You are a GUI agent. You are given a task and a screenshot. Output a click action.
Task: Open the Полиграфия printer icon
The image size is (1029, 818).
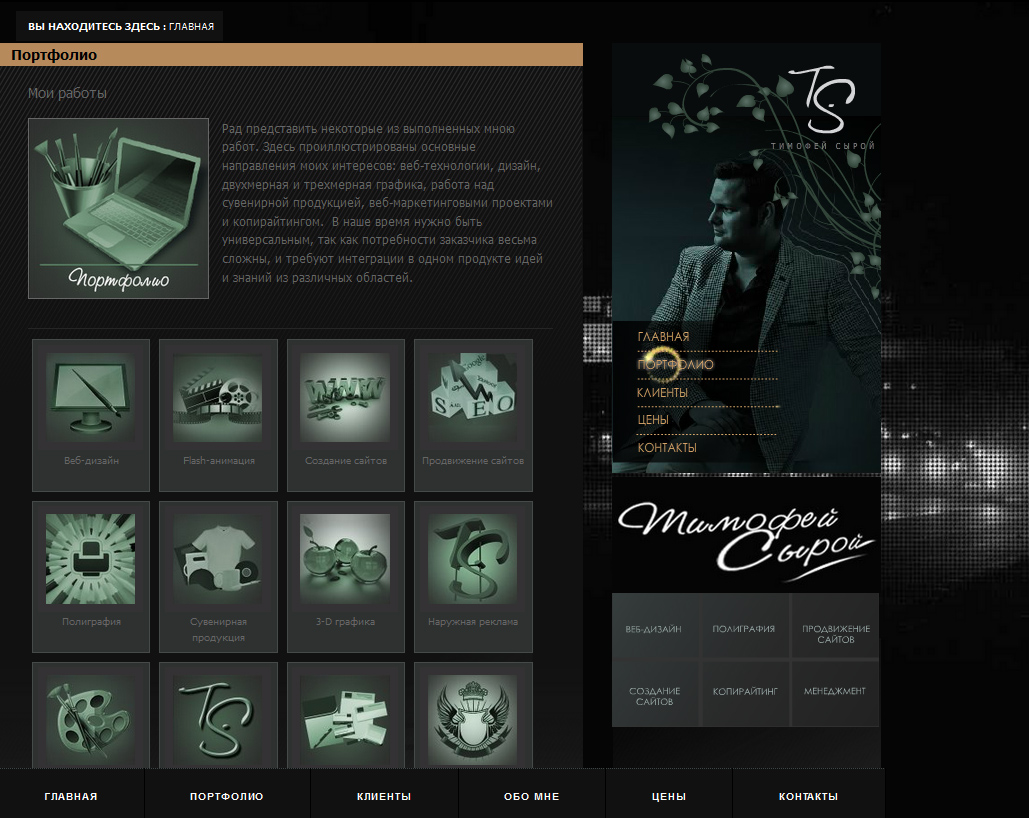[x=91, y=559]
